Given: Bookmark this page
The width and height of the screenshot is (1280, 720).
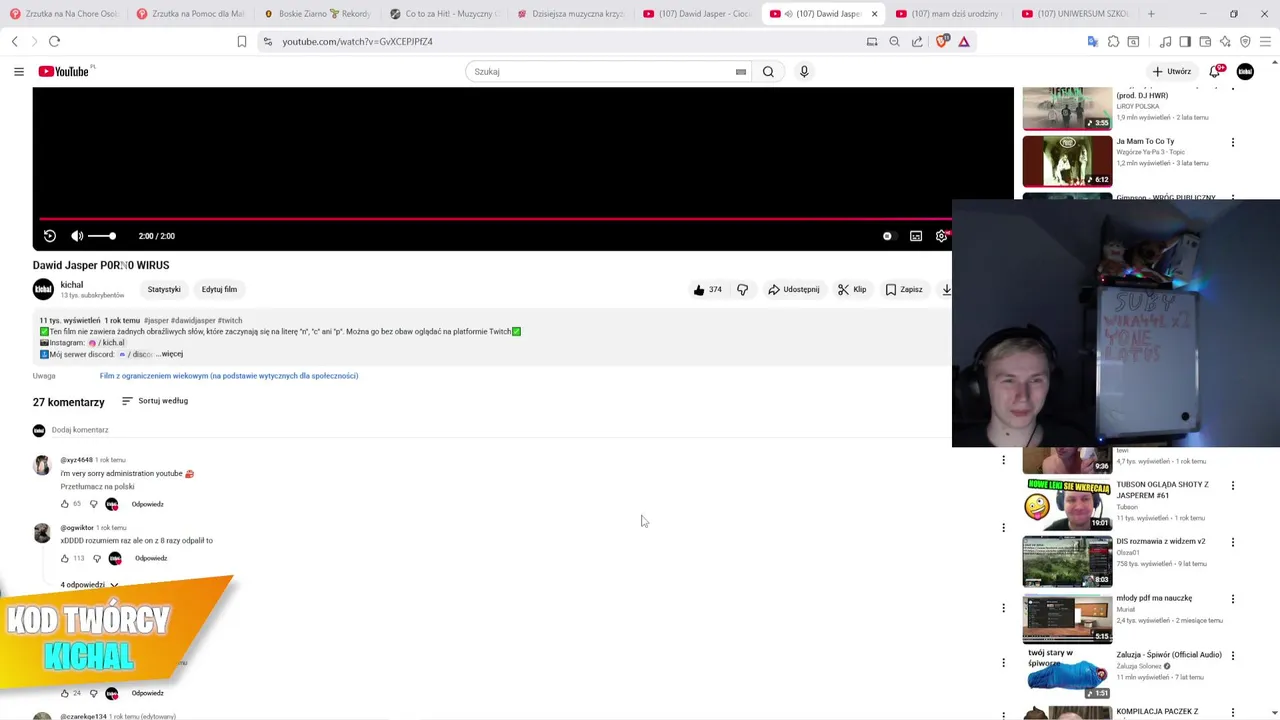Looking at the screenshot, I should tap(242, 41).
